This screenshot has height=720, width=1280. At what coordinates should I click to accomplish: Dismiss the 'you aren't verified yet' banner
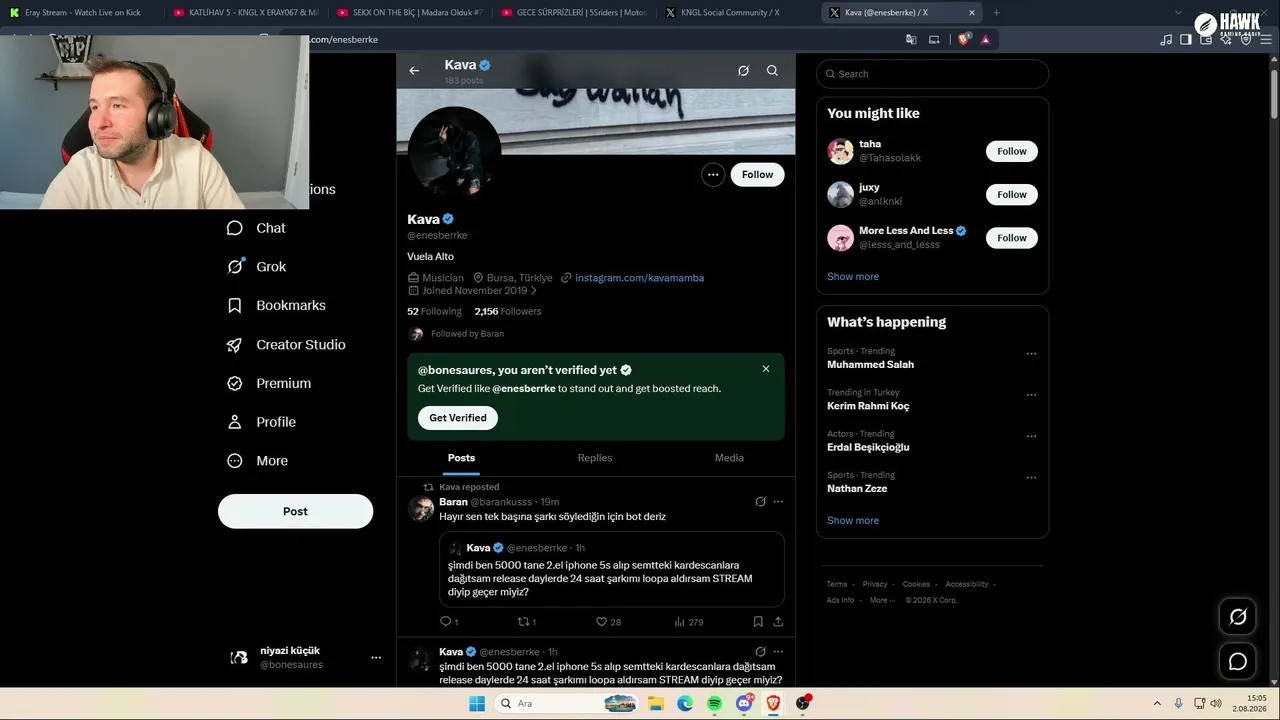coord(766,369)
